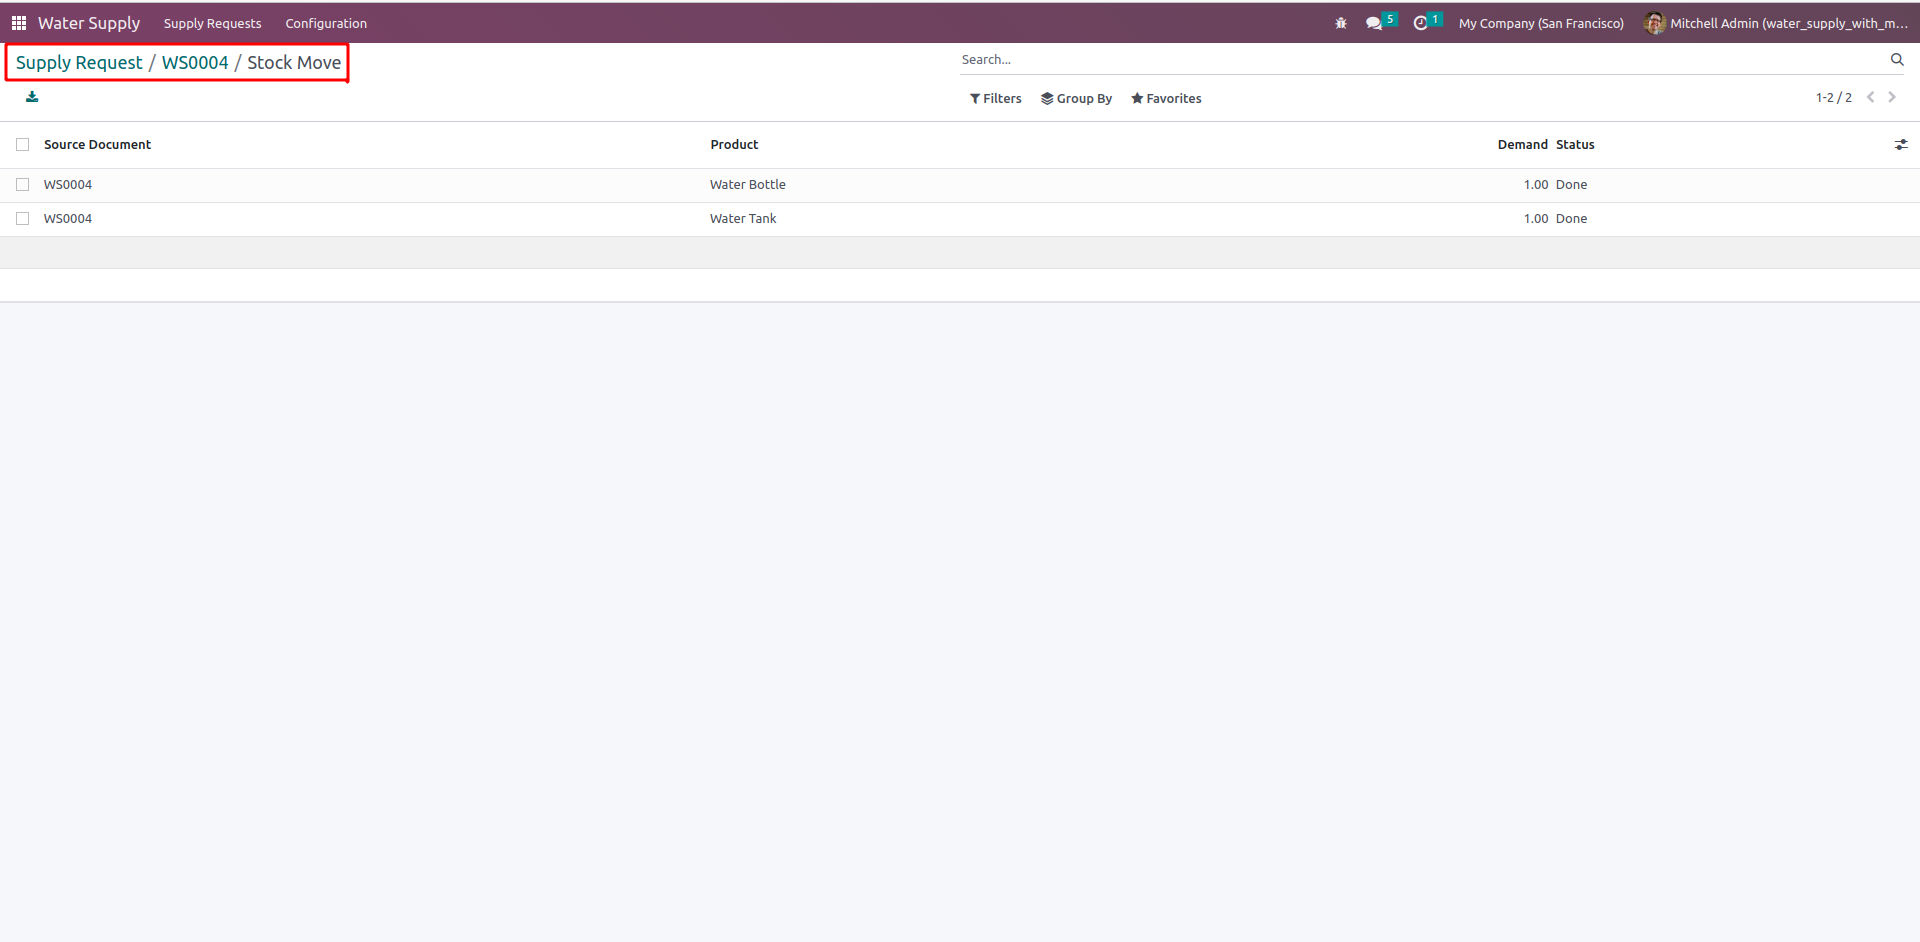This screenshot has width=1920, height=942.
Task: Click the search magnifier icon
Action: pyautogui.click(x=1897, y=60)
